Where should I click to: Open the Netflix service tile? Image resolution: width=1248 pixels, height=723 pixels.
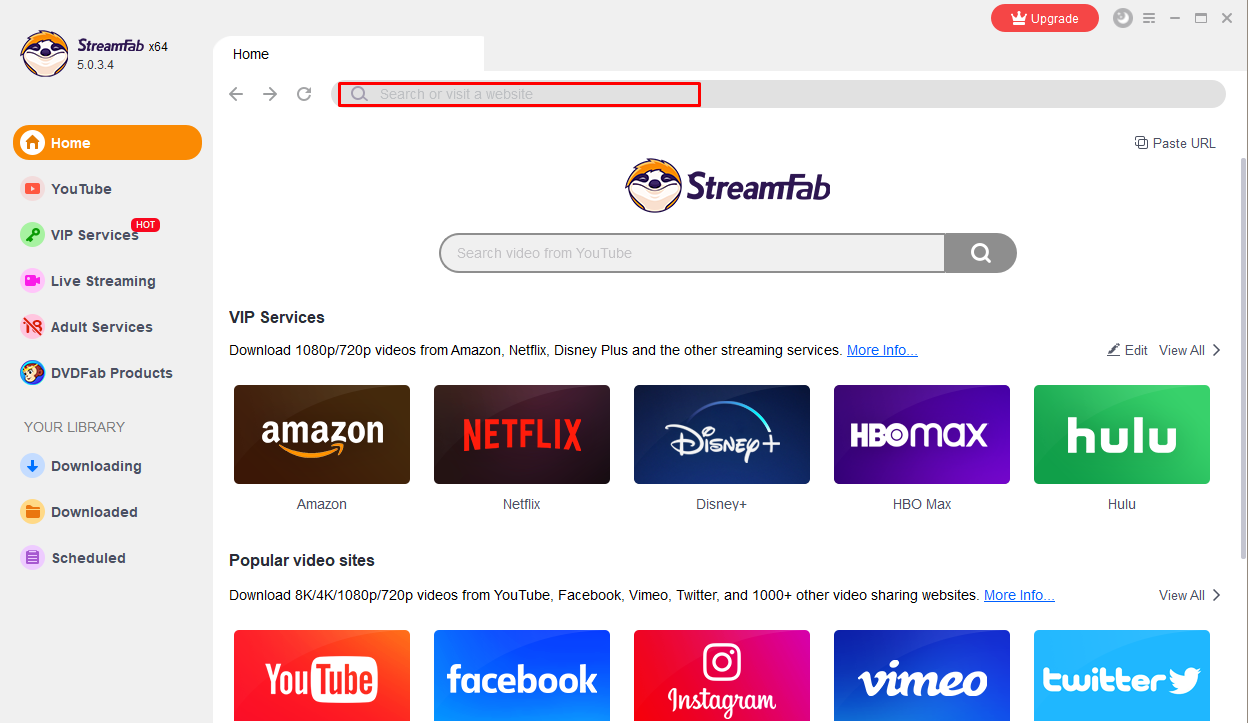pyautogui.click(x=522, y=434)
